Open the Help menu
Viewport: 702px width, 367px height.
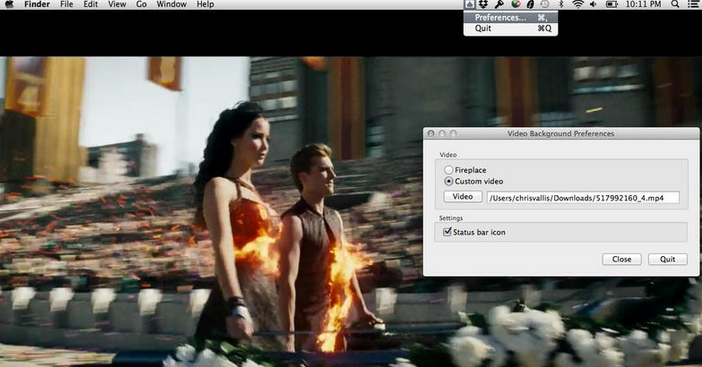click(x=205, y=4)
